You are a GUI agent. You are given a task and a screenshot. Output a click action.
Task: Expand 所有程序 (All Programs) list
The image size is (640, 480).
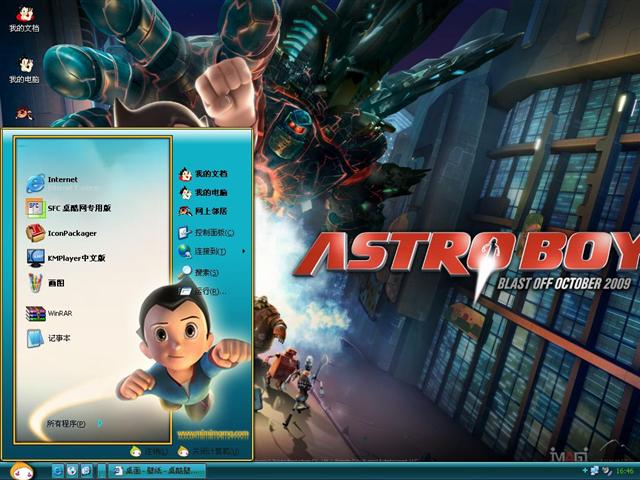(x=70, y=424)
